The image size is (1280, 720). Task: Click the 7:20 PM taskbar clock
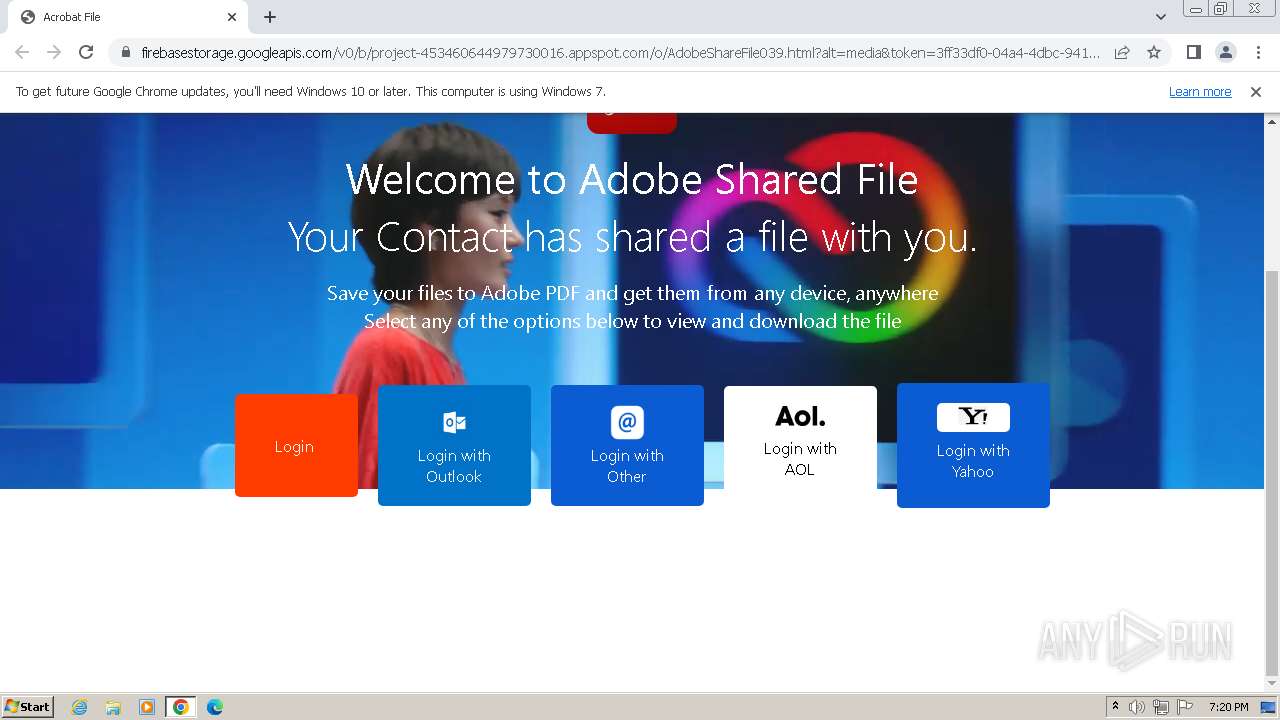pos(1229,707)
